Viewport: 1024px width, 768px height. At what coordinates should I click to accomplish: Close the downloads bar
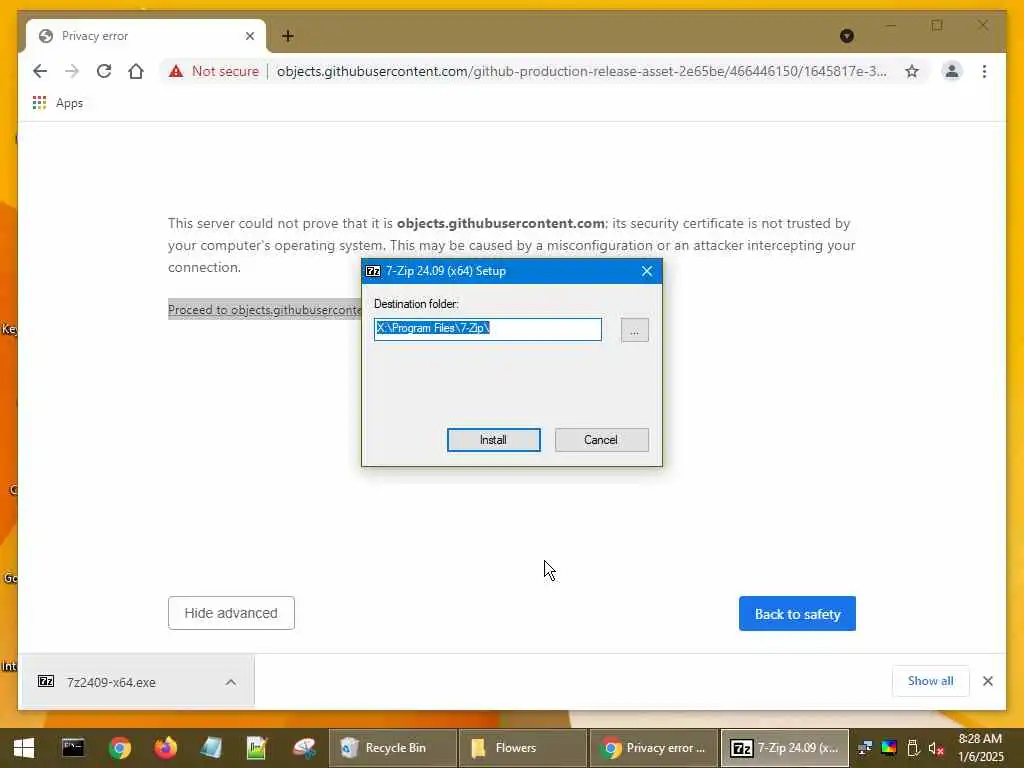point(987,681)
